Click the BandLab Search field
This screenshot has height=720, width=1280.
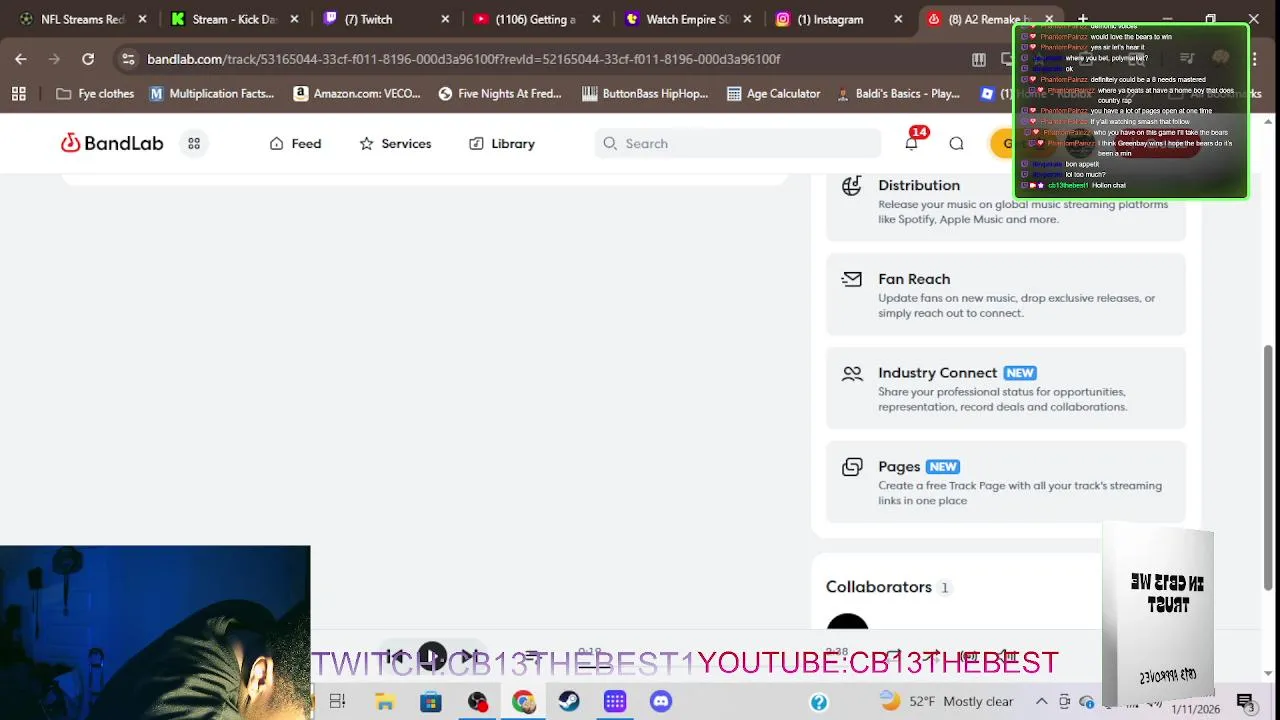click(737, 143)
